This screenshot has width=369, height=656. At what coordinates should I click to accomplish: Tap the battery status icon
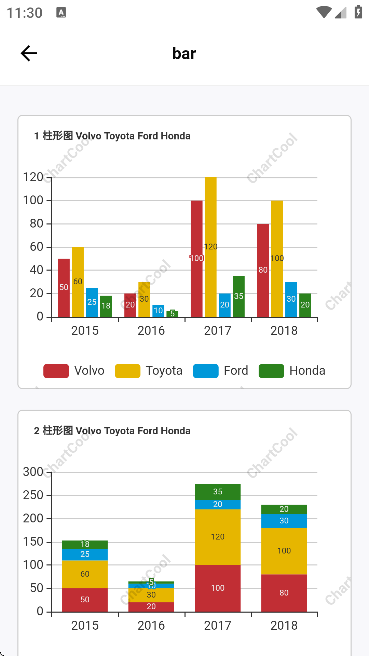pyautogui.click(x=358, y=12)
